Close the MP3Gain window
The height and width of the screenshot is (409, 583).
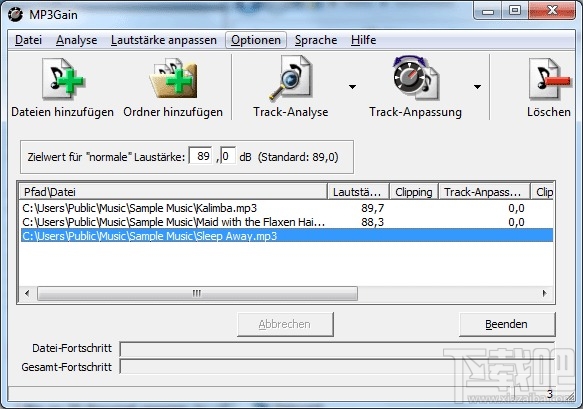[x=552, y=11]
